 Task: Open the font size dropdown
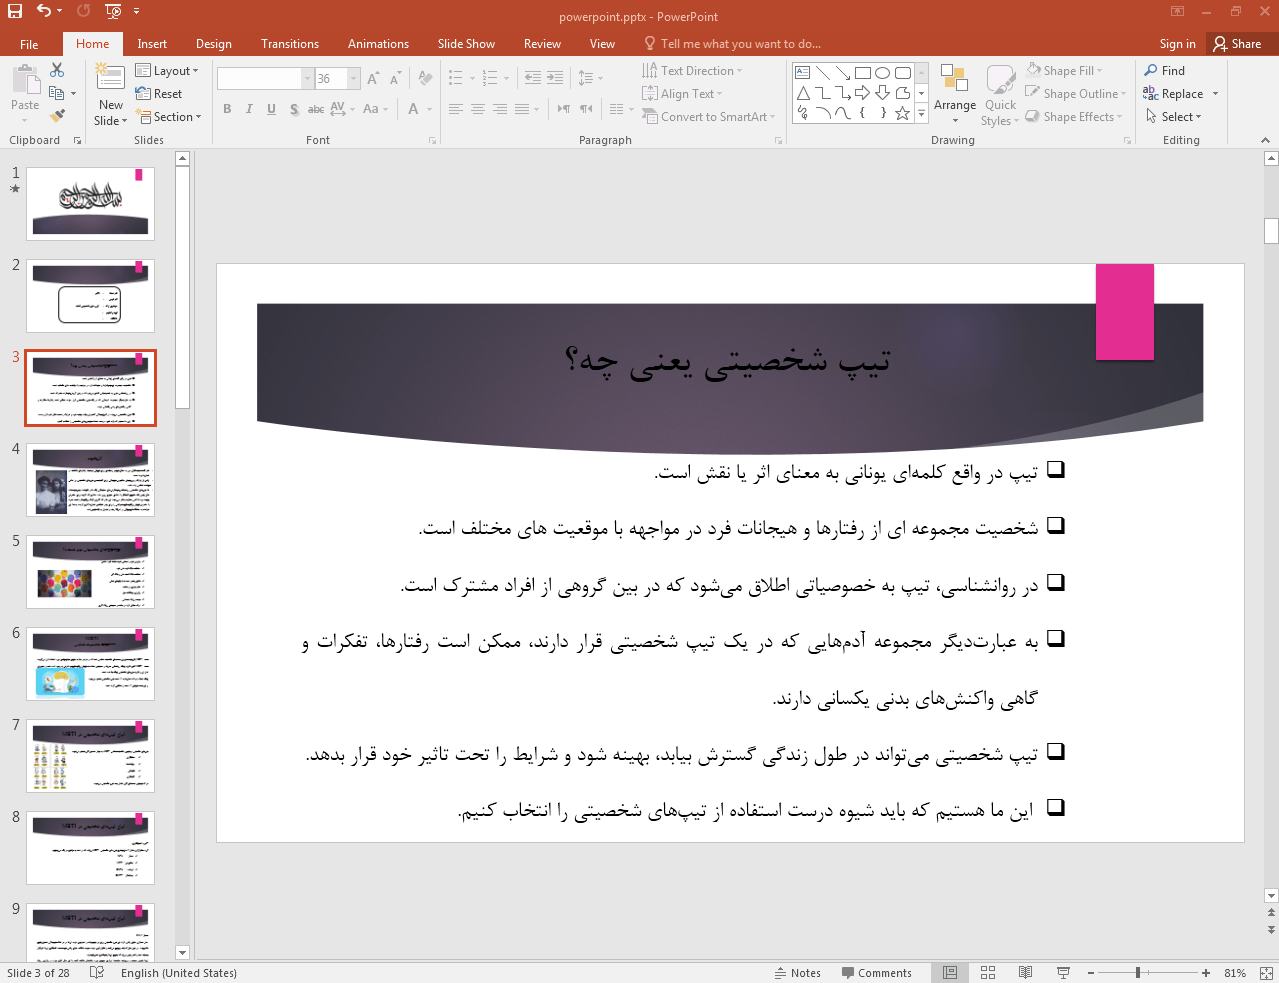click(353, 77)
